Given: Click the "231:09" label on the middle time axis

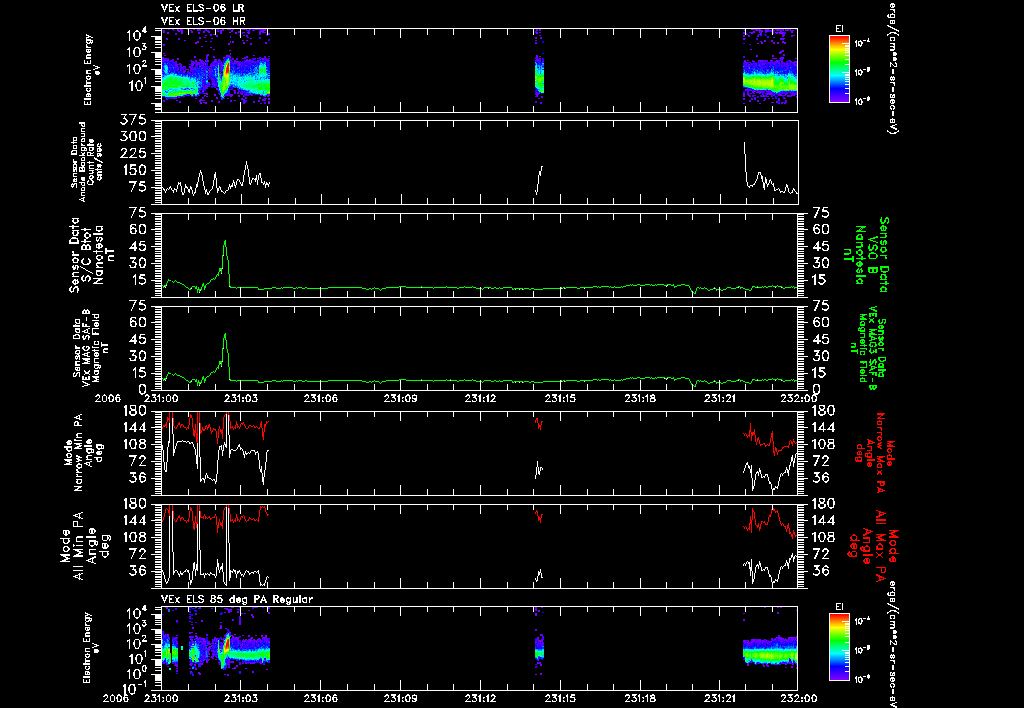Looking at the screenshot, I should point(401,398).
